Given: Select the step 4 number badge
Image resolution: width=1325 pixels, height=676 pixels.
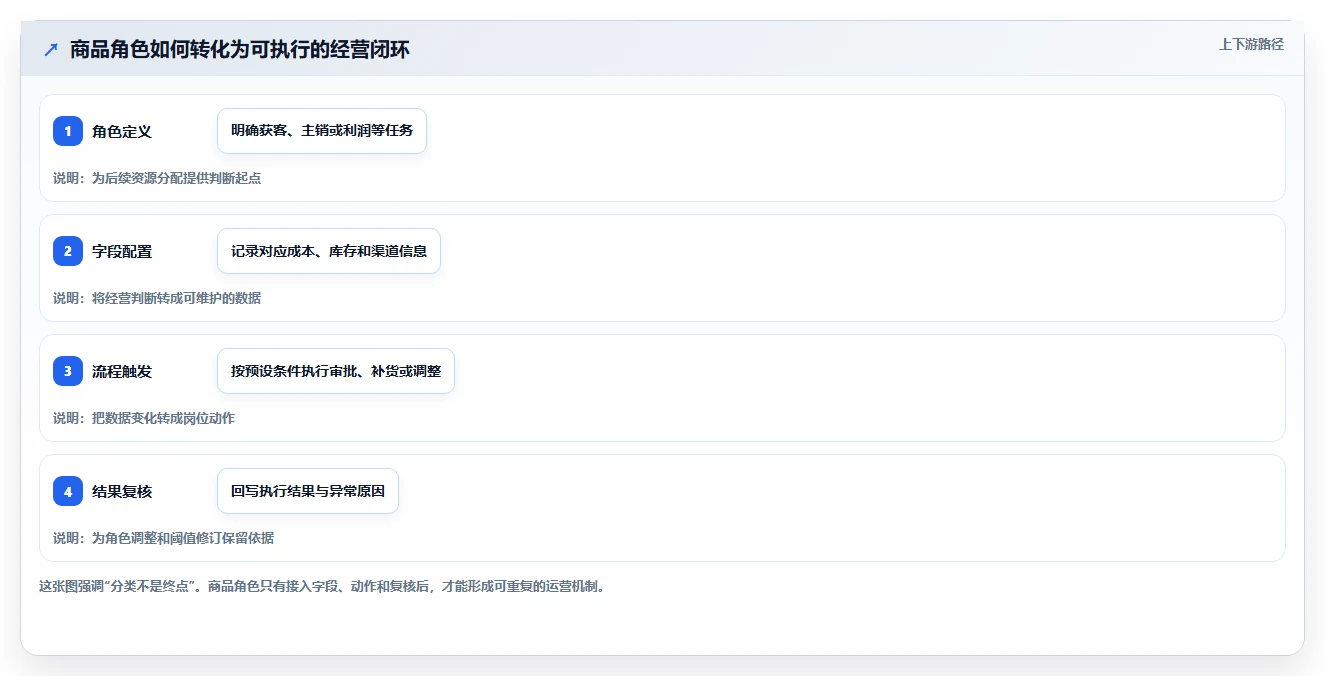Looking at the screenshot, I should coord(68,491).
